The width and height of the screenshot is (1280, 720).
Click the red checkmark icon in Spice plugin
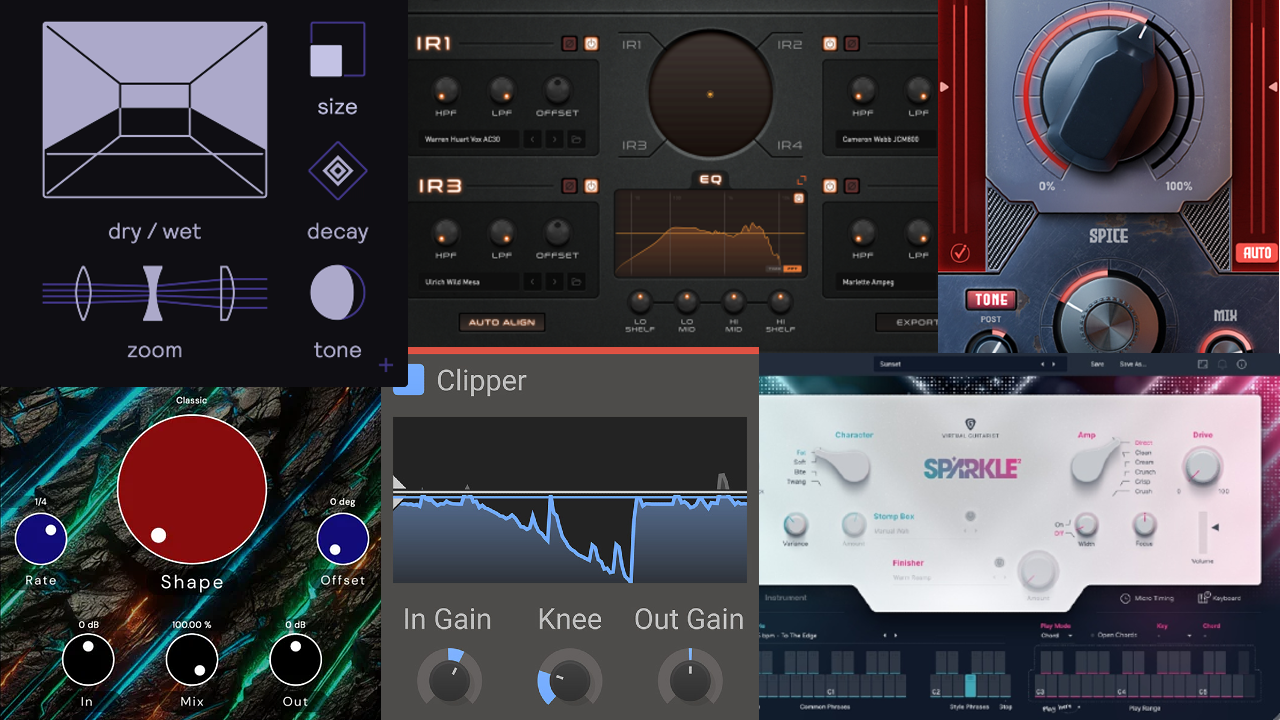tap(960, 253)
